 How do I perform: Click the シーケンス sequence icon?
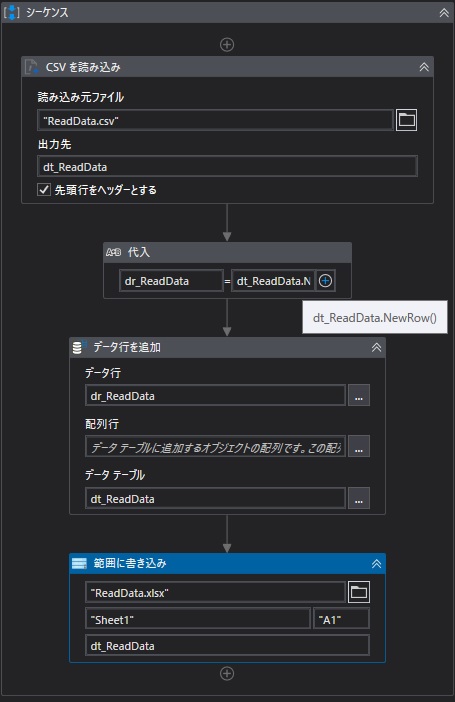11,12
